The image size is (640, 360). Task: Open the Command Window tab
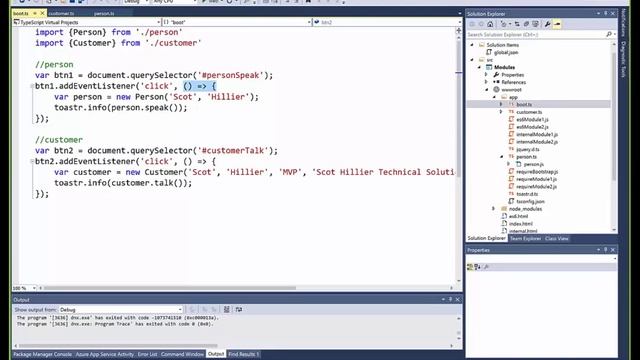click(182, 354)
